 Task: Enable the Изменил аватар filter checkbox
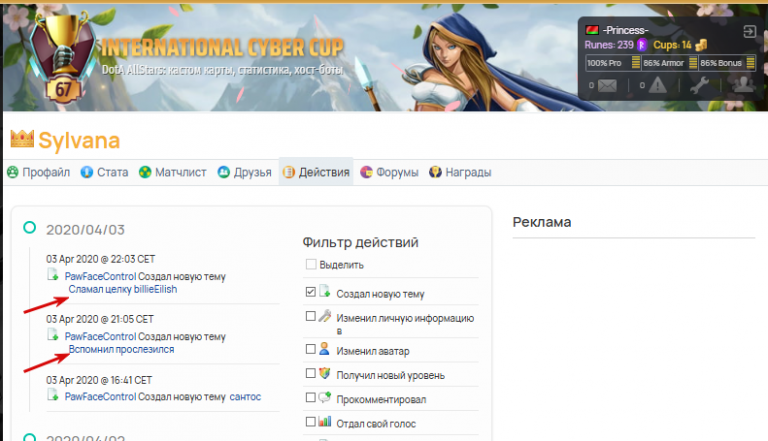(311, 349)
